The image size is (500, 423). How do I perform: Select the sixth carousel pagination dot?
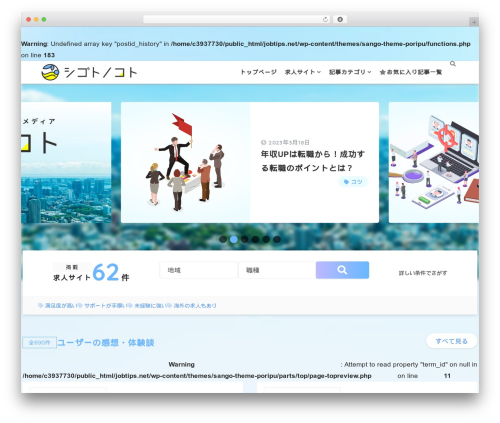[277, 239]
